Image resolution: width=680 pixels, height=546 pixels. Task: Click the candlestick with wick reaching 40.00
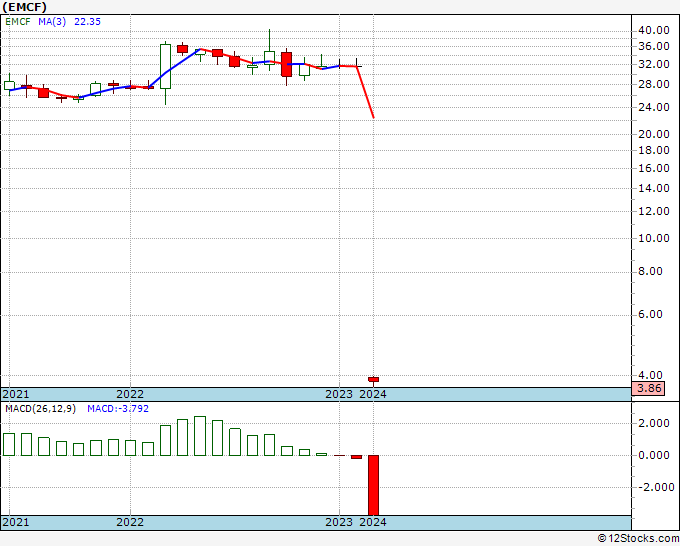(269, 50)
